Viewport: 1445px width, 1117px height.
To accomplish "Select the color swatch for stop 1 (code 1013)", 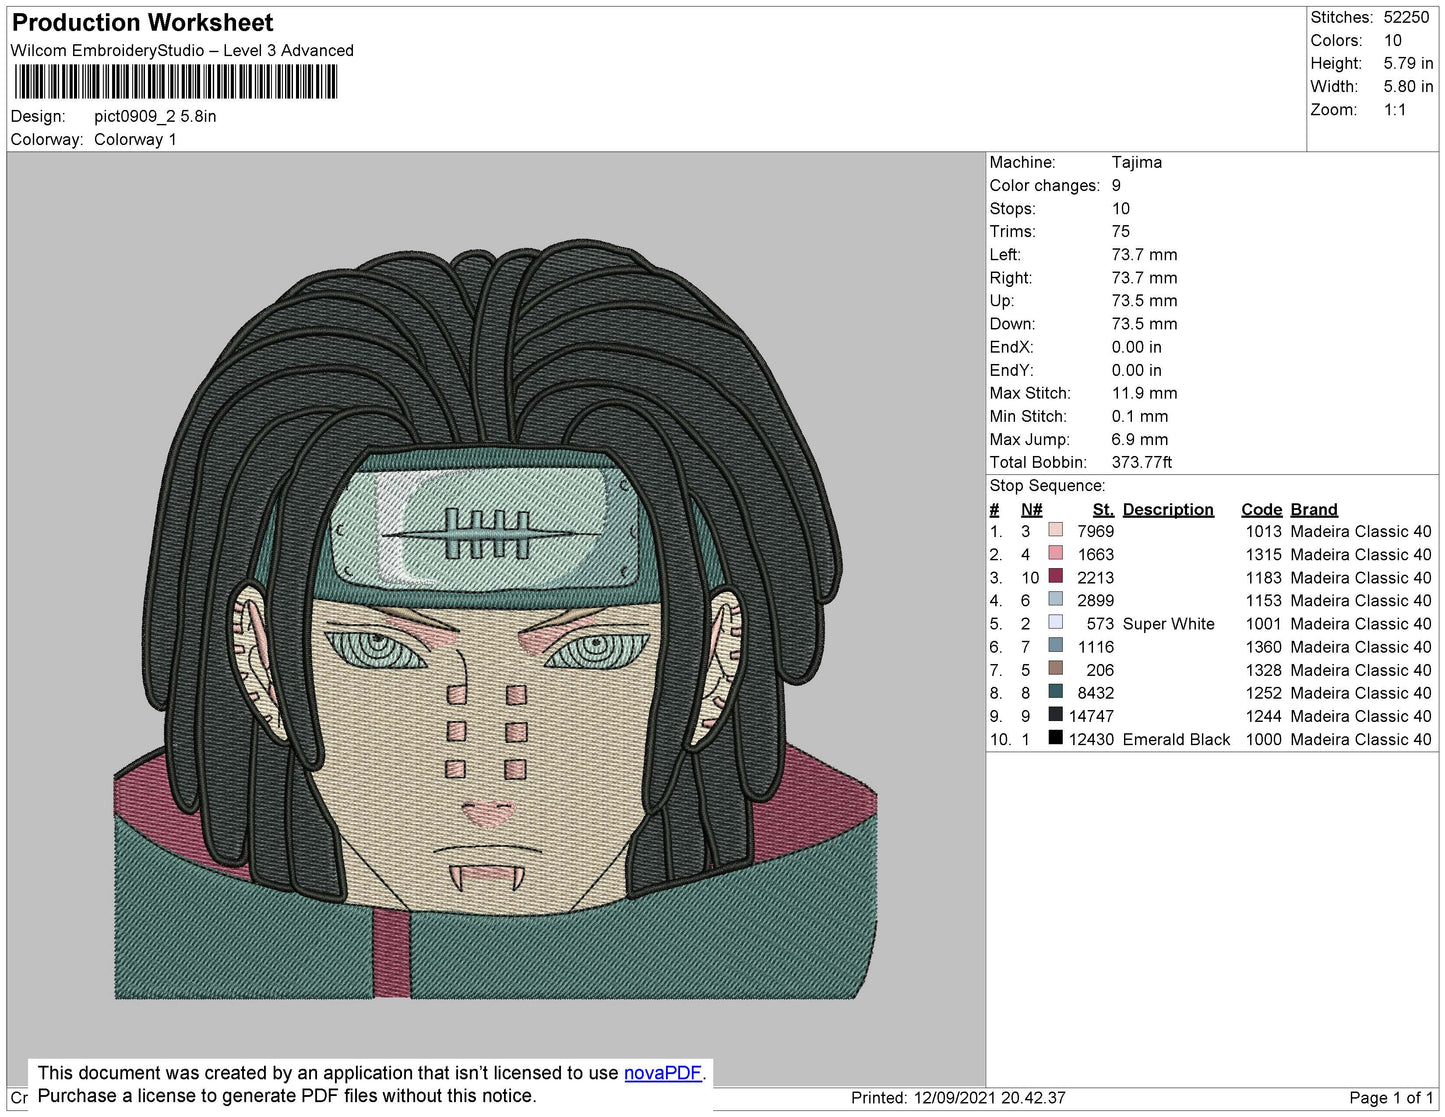I will coord(1055,530).
